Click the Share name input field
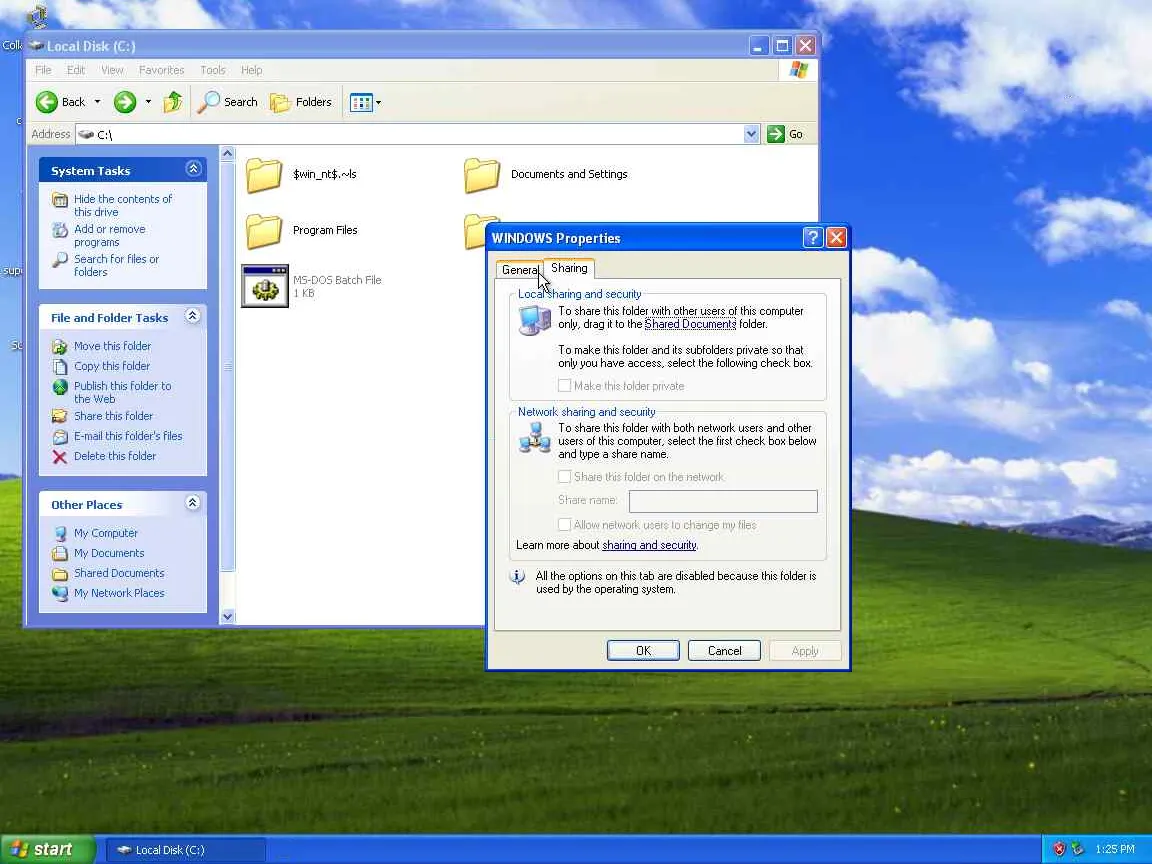 click(x=723, y=501)
